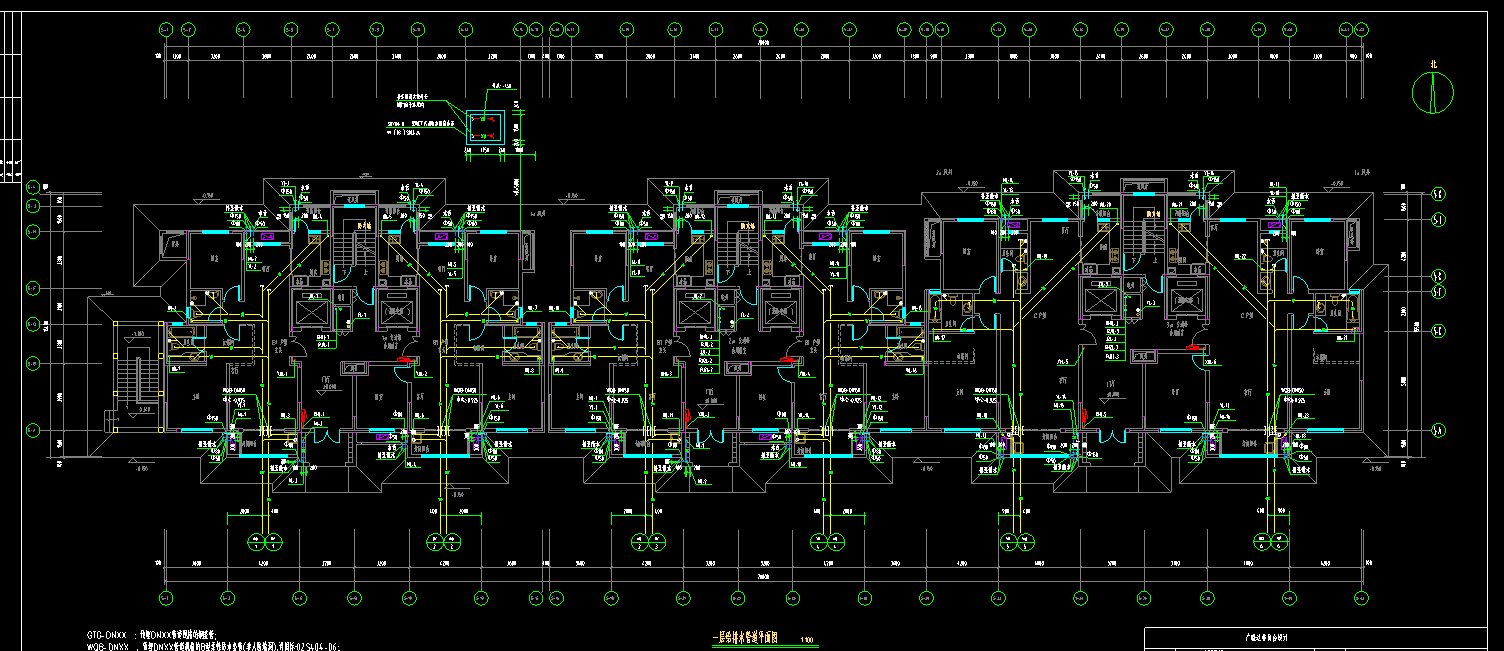The width and height of the screenshot is (1504, 651).
Task: Click the 北 label above the compass
Action: click(x=1432, y=64)
